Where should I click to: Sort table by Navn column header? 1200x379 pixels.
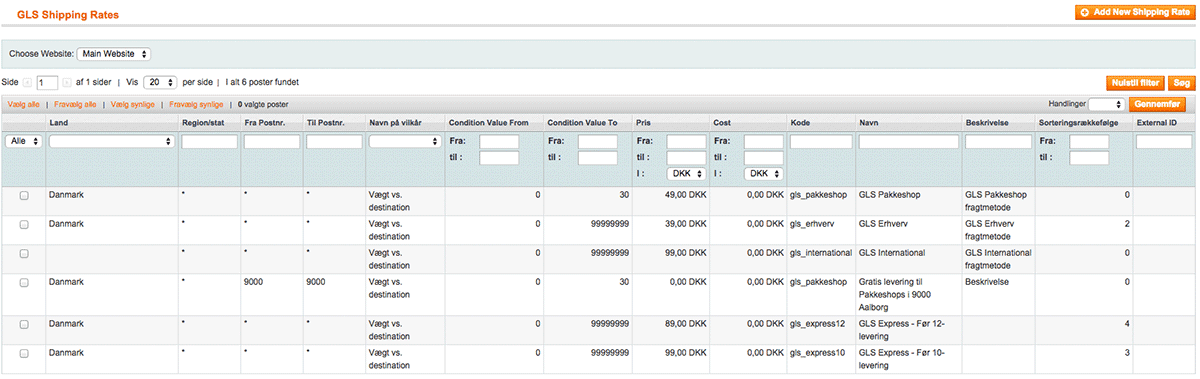pos(868,123)
